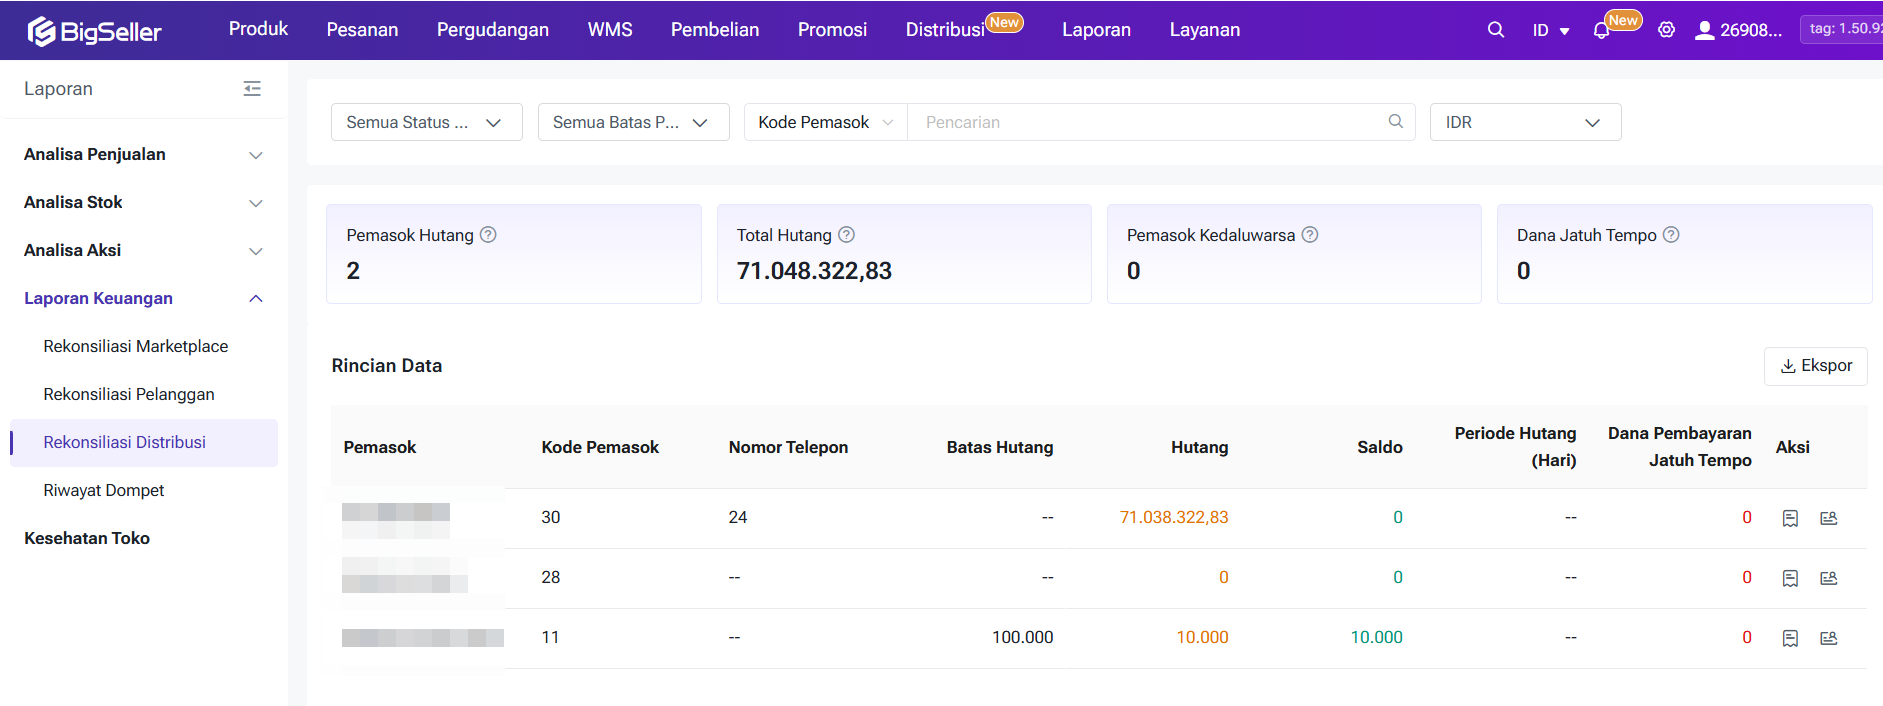The image size is (1883, 706).
Task: Open the Pesanan menu
Action: click(362, 30)
